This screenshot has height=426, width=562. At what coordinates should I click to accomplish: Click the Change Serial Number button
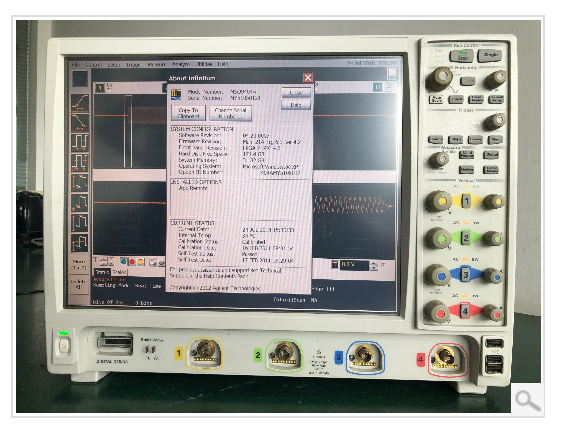click(230, 113)
